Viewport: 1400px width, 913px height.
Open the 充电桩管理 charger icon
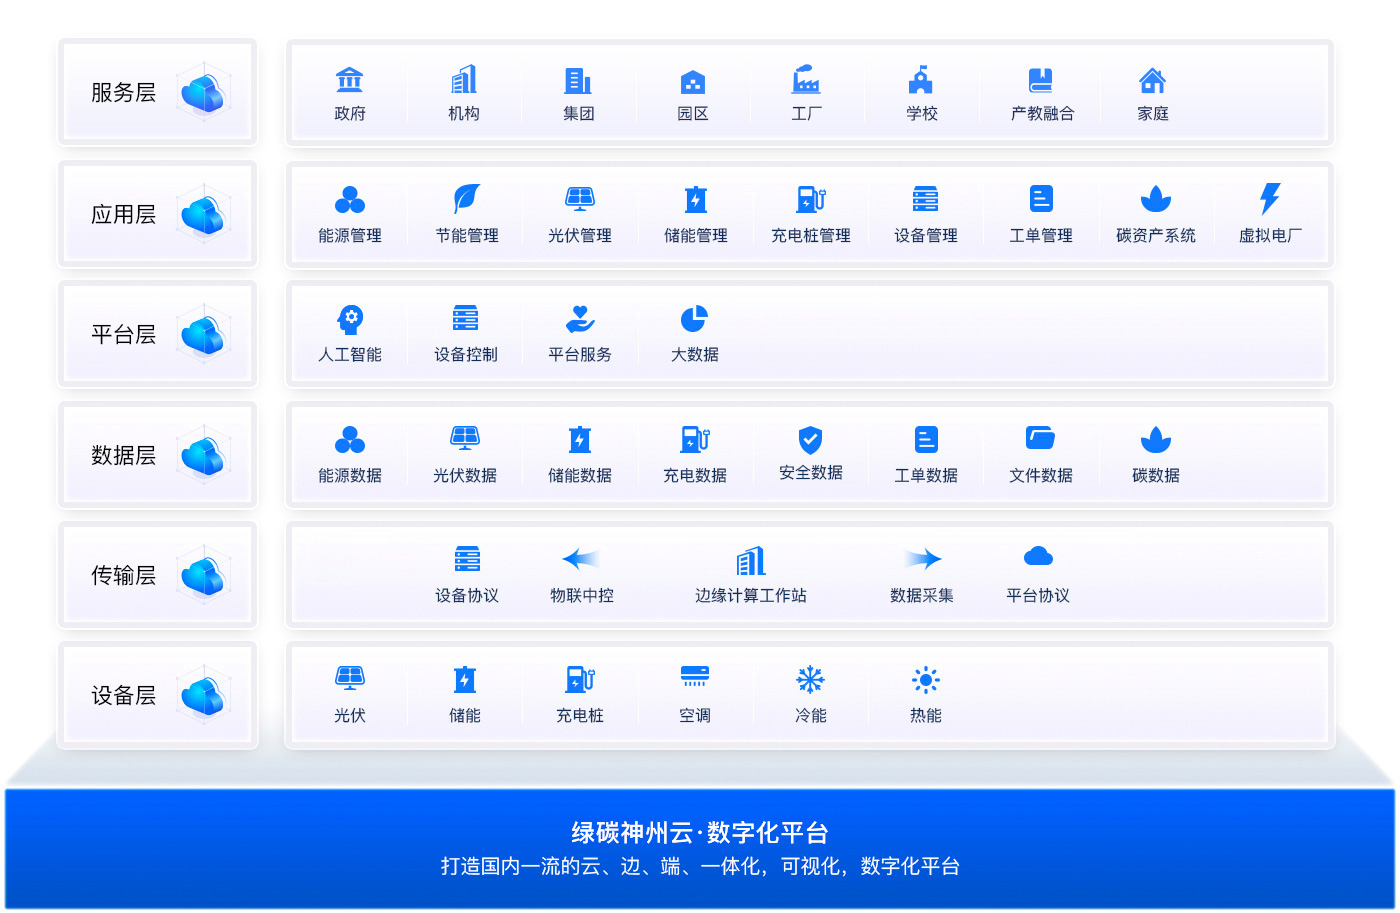(811, 199)
